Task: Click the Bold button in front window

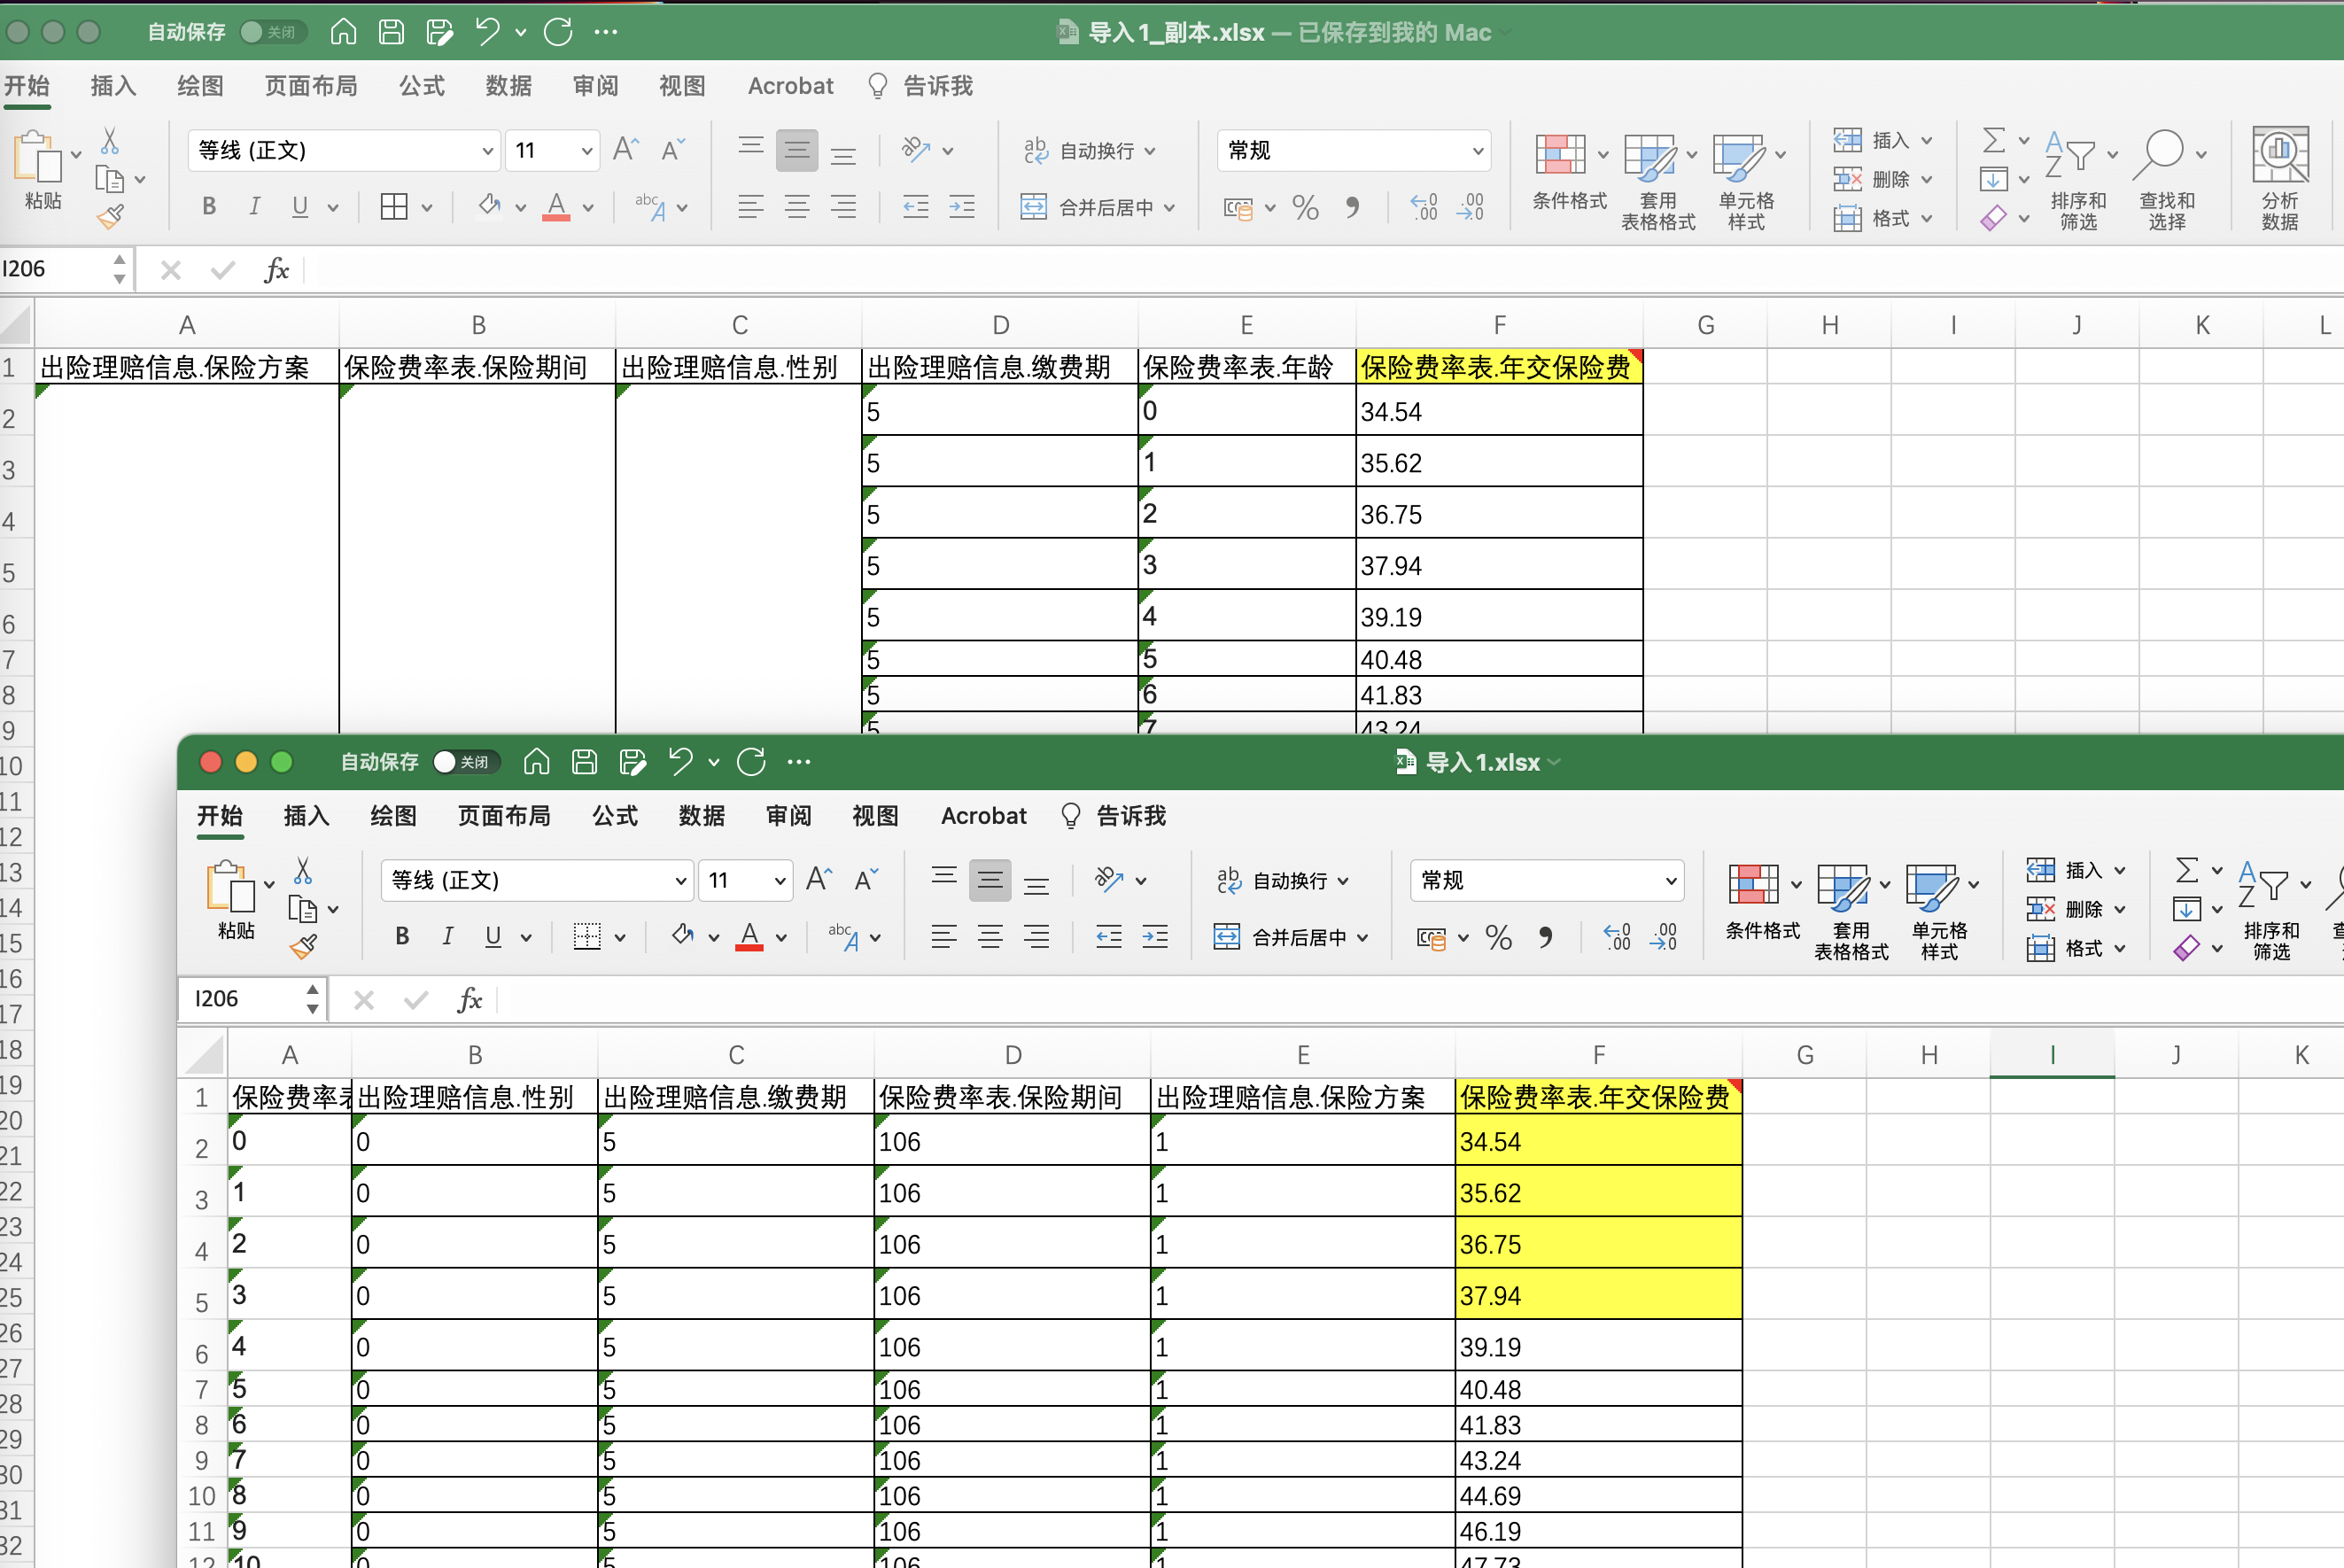Action: tap(402, 936)
